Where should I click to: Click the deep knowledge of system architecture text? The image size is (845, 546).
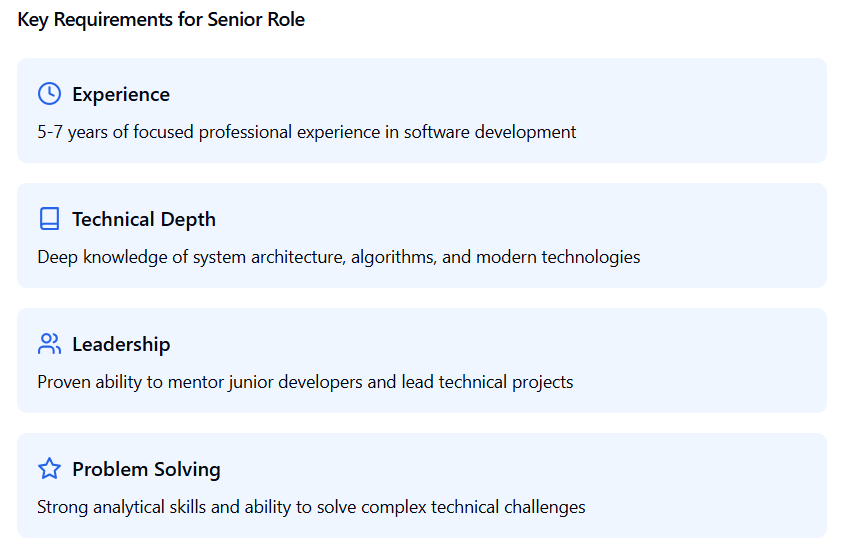[x=338, y=257]
